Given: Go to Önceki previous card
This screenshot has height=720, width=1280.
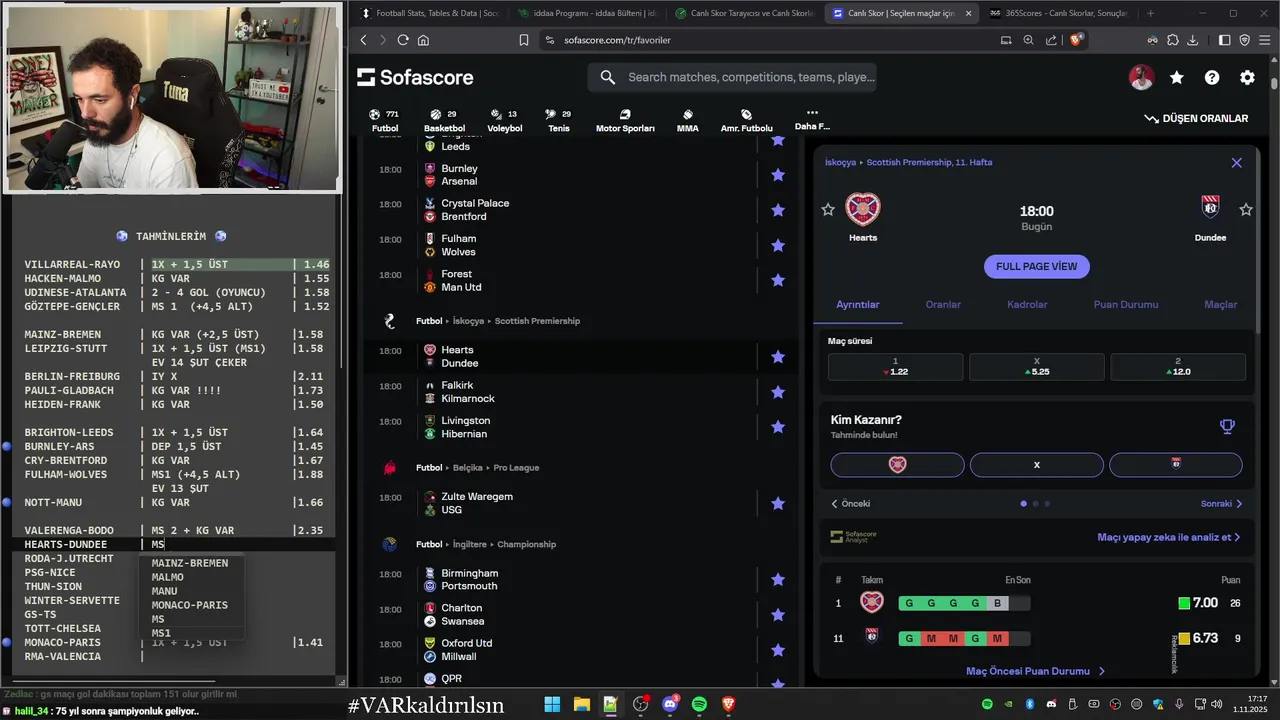Looking at the screenshot, I should [x=851, y=504].
